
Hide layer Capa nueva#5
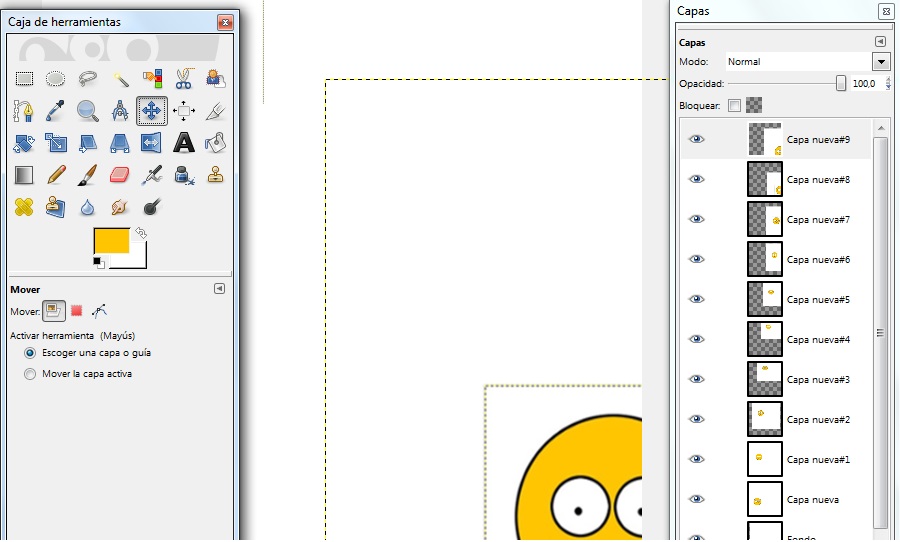pos(696,299)
